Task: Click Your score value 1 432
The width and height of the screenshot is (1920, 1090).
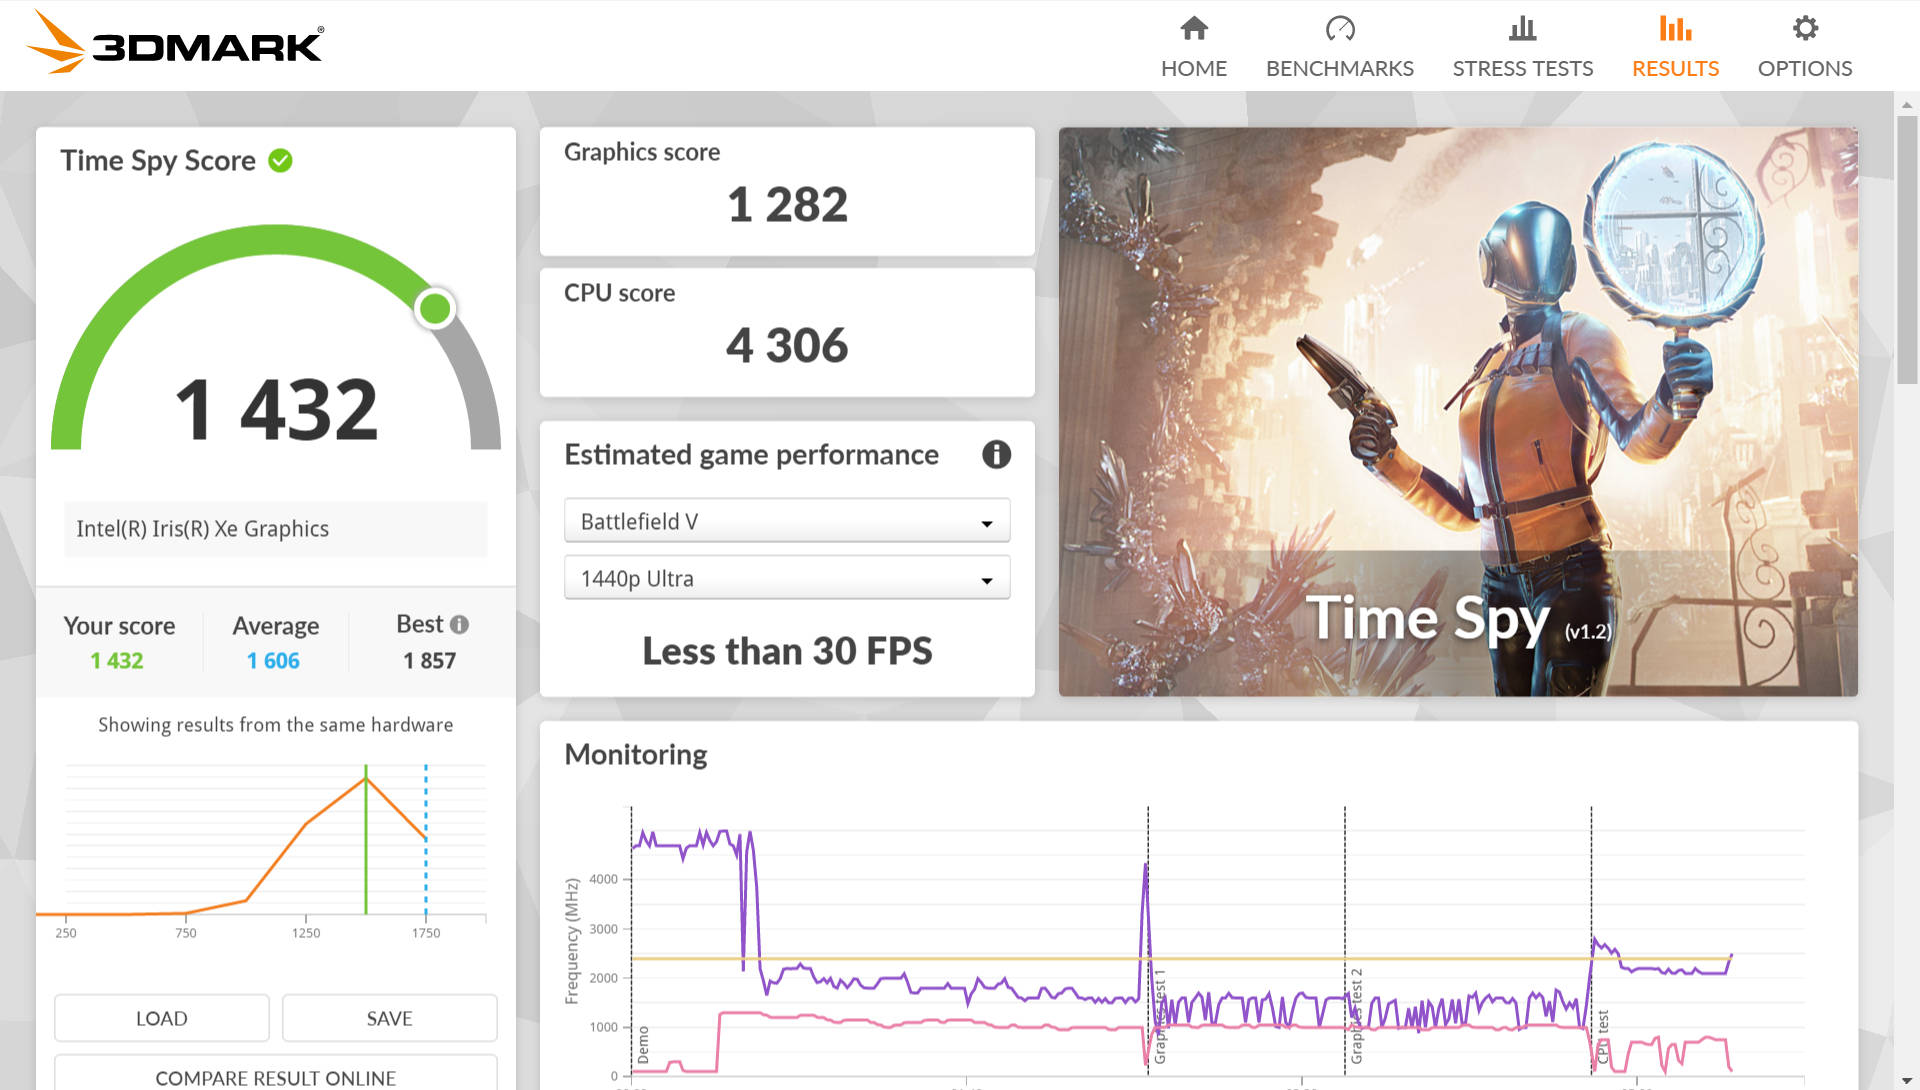Action: pos(117,661)
